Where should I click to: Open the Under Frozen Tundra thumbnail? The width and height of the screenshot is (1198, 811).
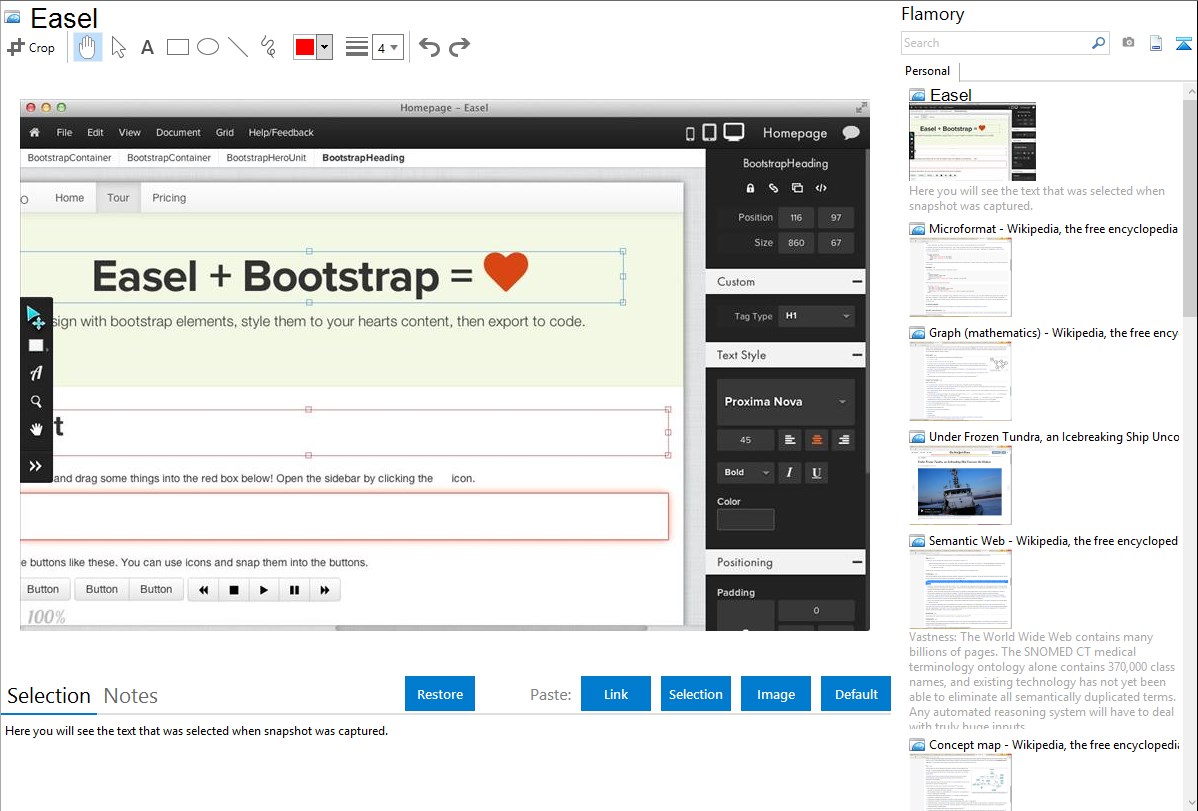[x=960, y=485]
